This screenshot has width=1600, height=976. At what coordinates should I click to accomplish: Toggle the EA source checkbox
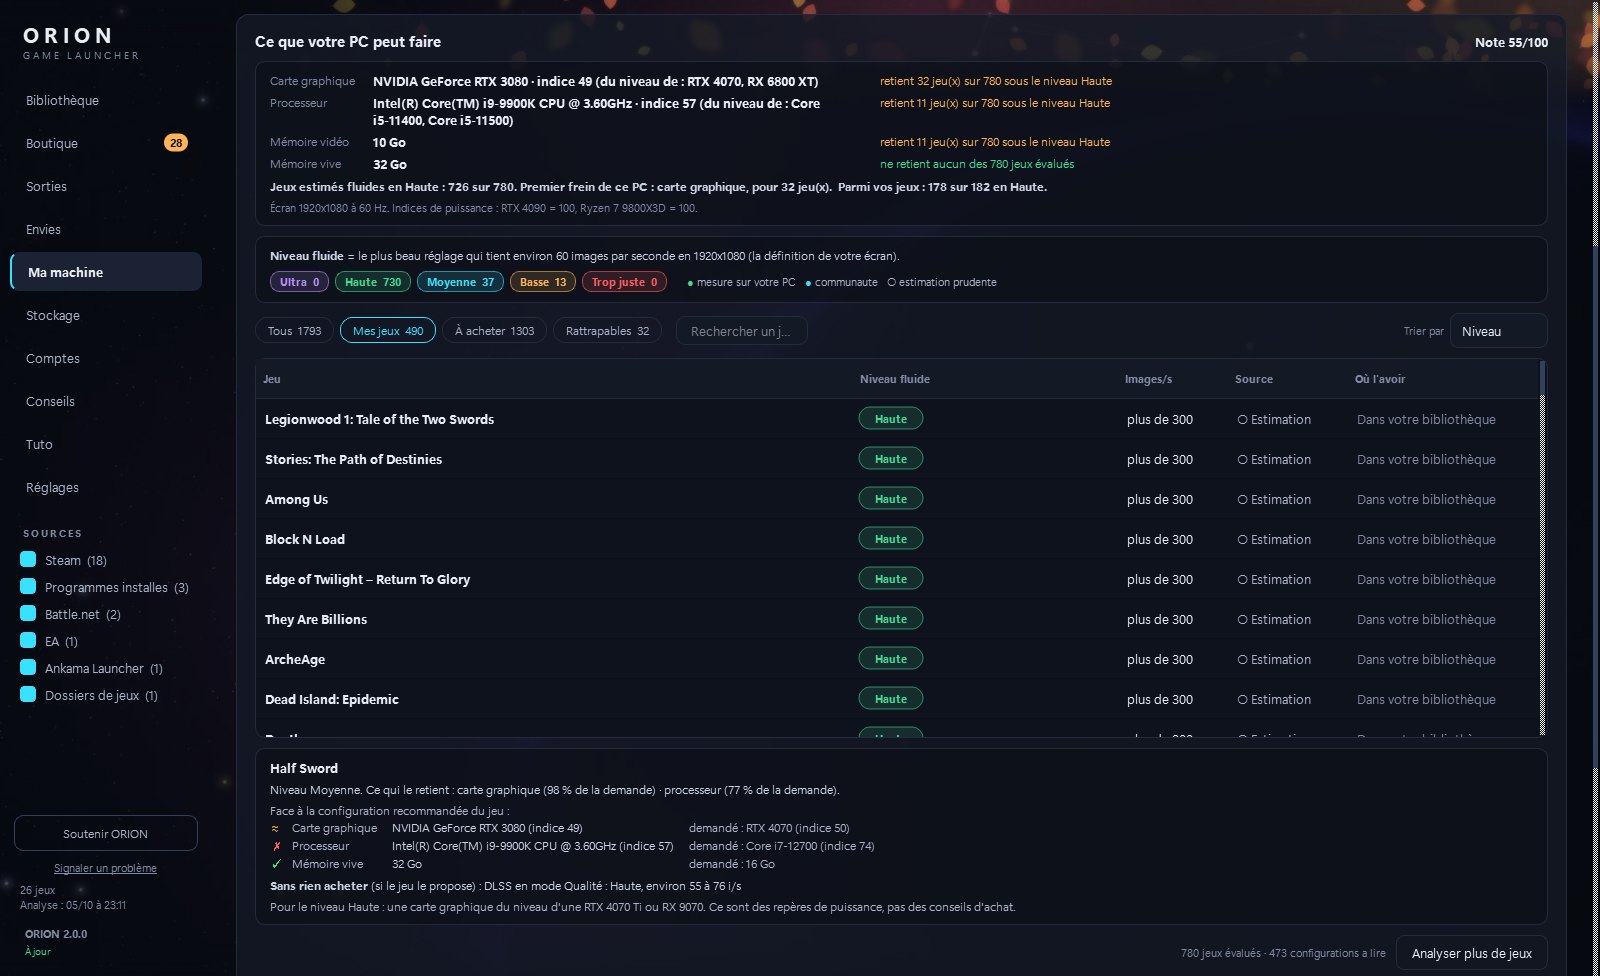(x=28, y=641)
